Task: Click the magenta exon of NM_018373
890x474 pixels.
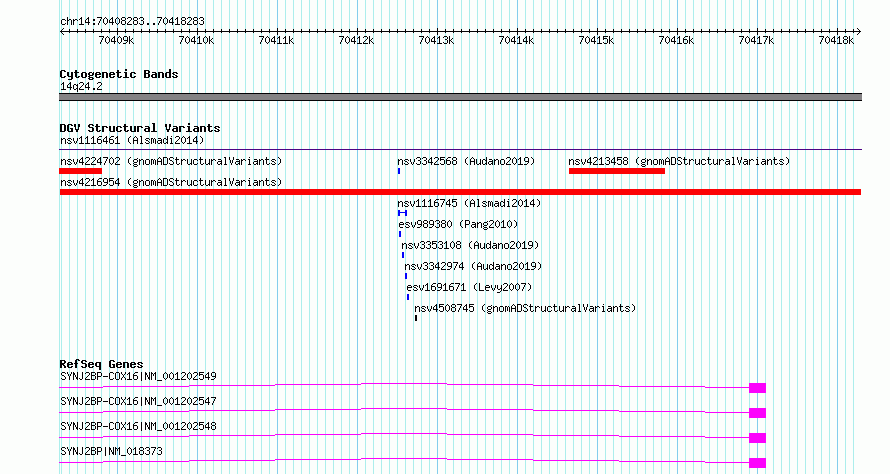Action: pos(757,463)
